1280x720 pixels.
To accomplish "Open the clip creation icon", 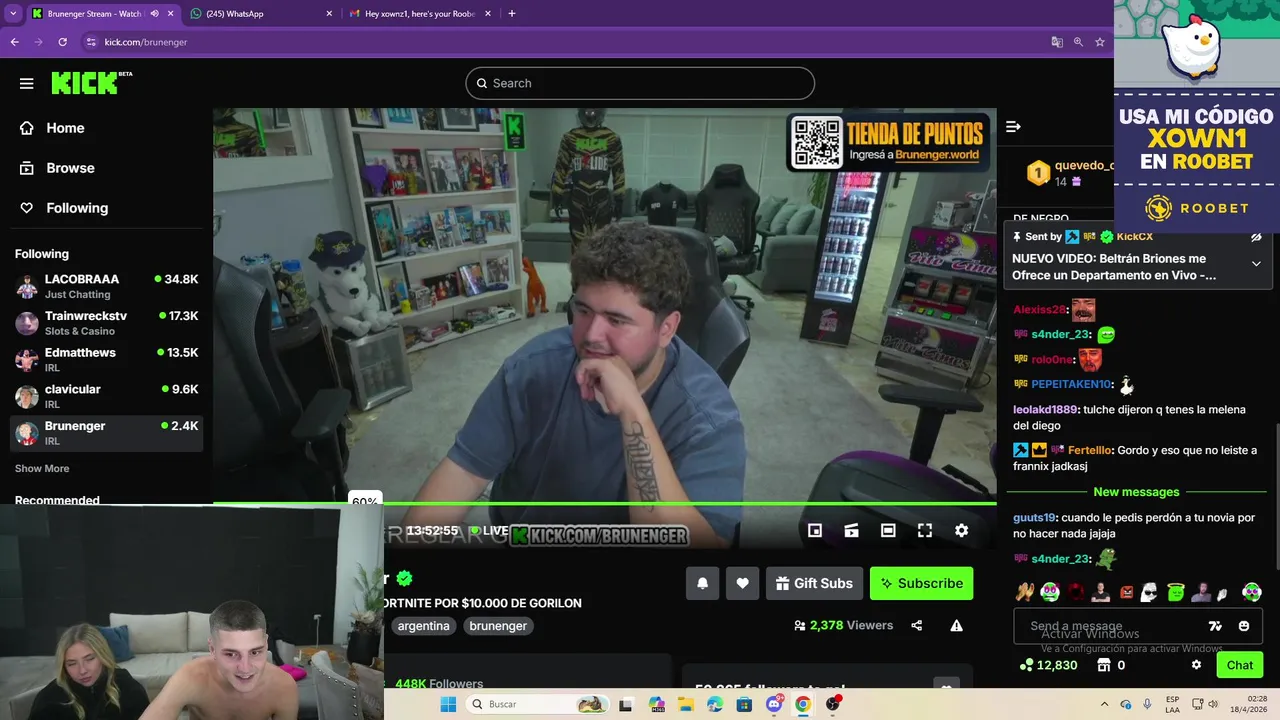I will 851,531.
